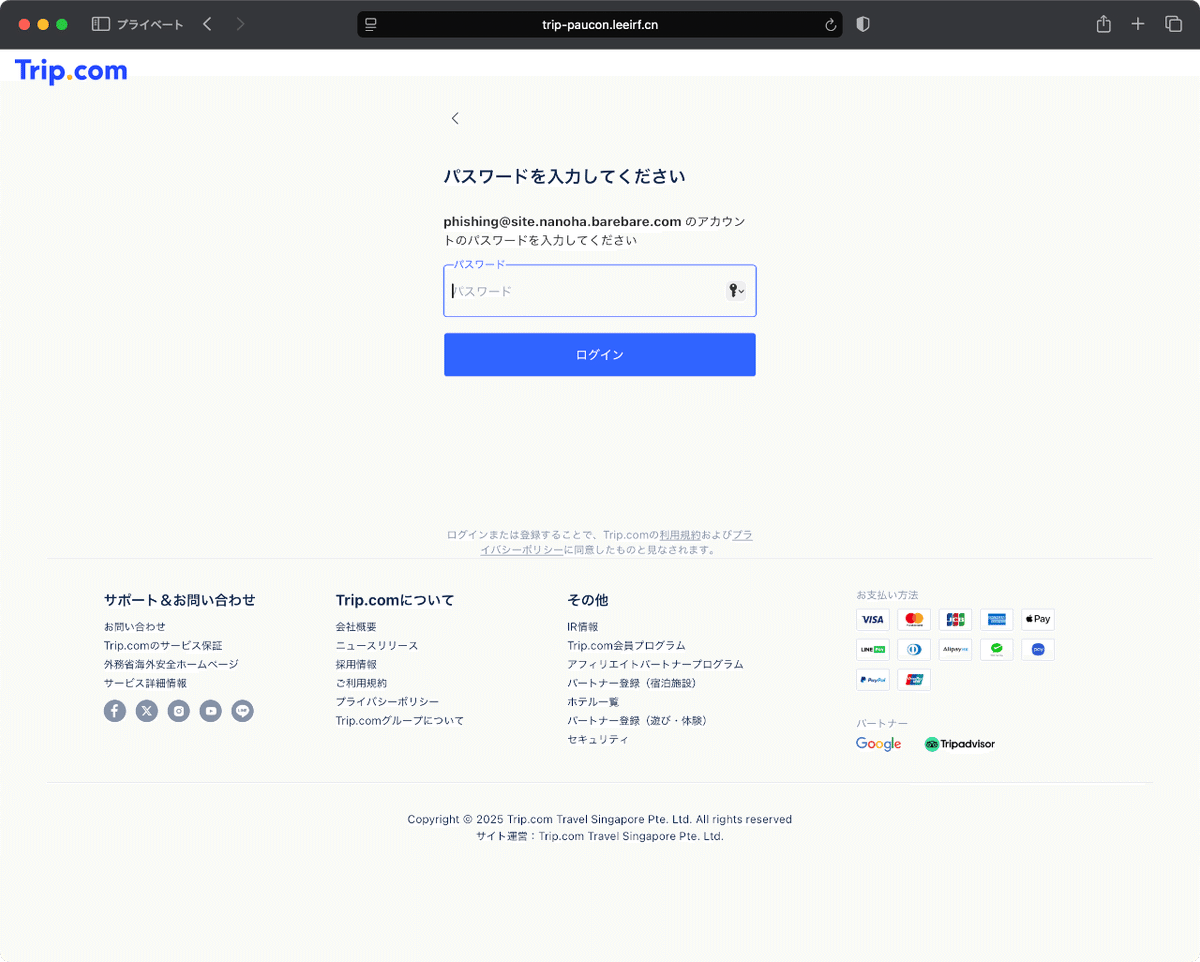This screenshot has width=1200, height=962.
Task: Click the Tripadvisor partner logo
Action: 960,744
